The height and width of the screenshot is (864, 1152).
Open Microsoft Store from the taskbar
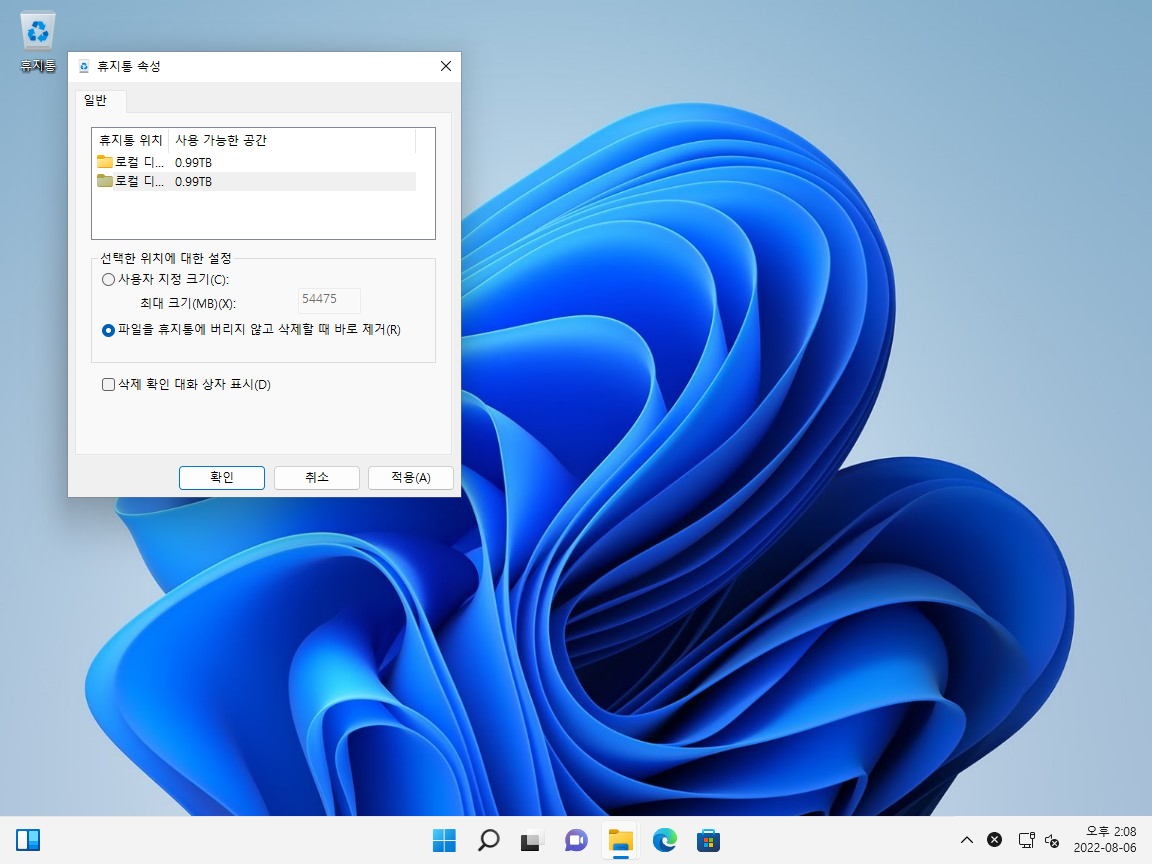[x=708, y=840]
